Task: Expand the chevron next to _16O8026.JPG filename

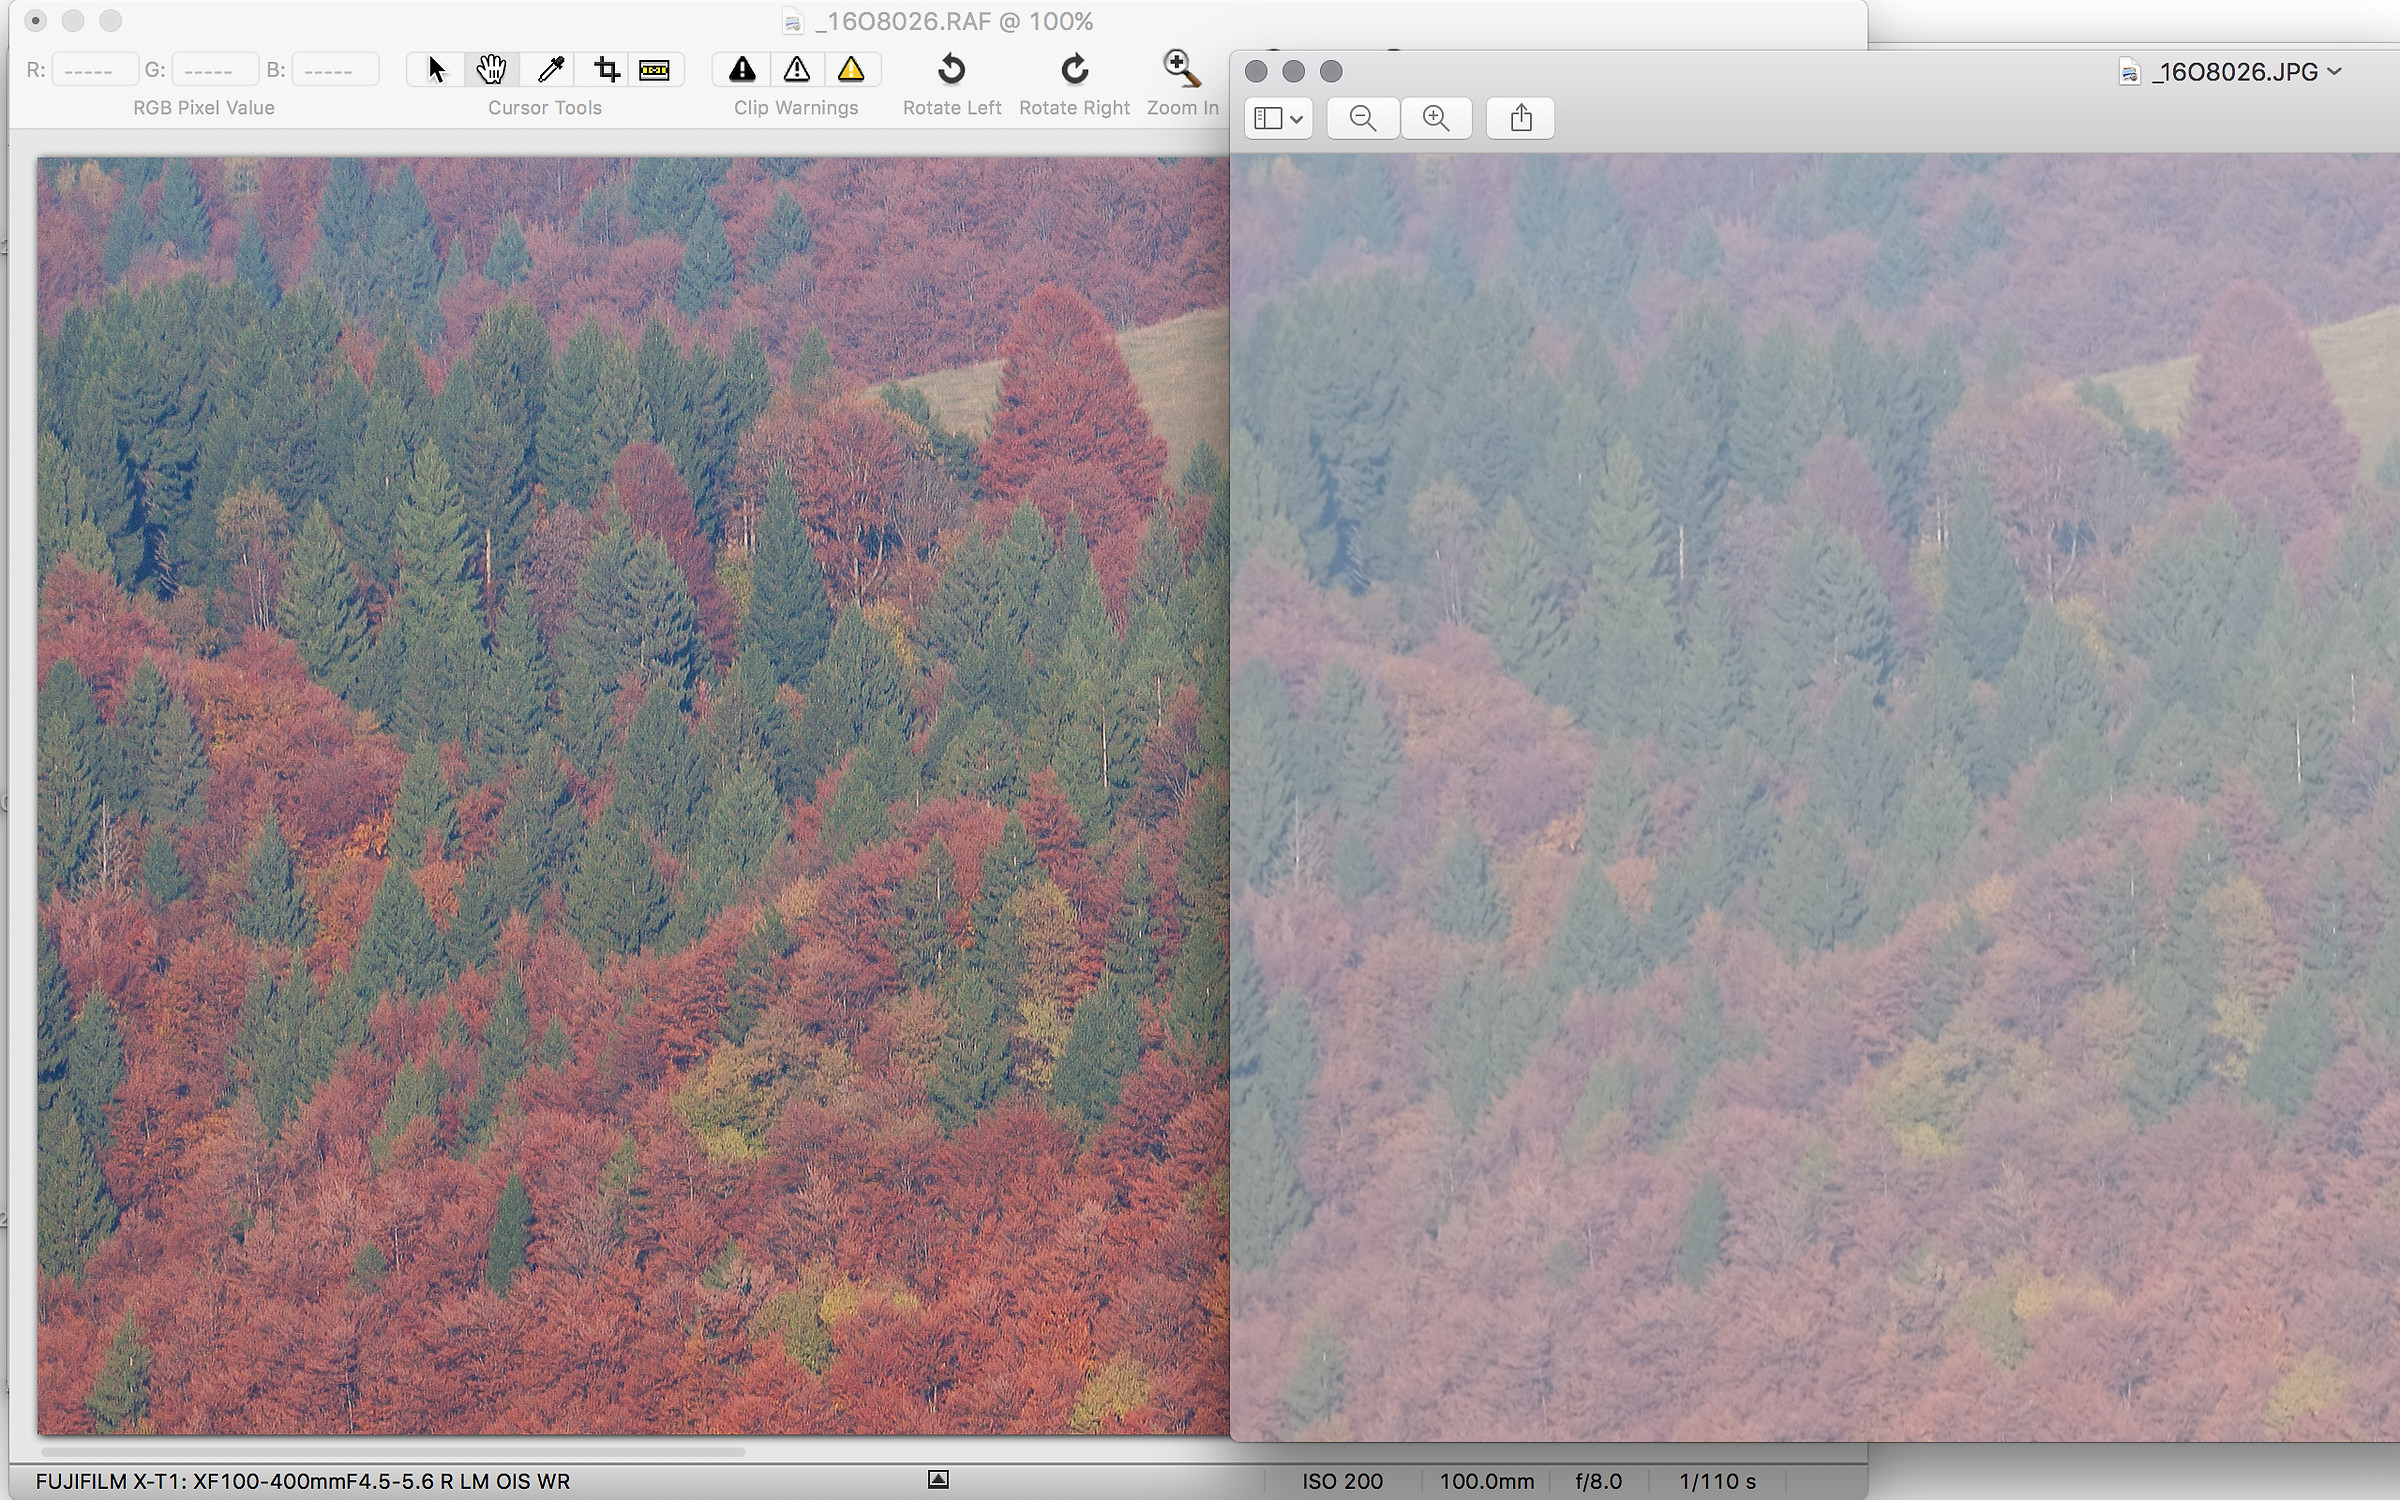Action: tap(2337, 71)
